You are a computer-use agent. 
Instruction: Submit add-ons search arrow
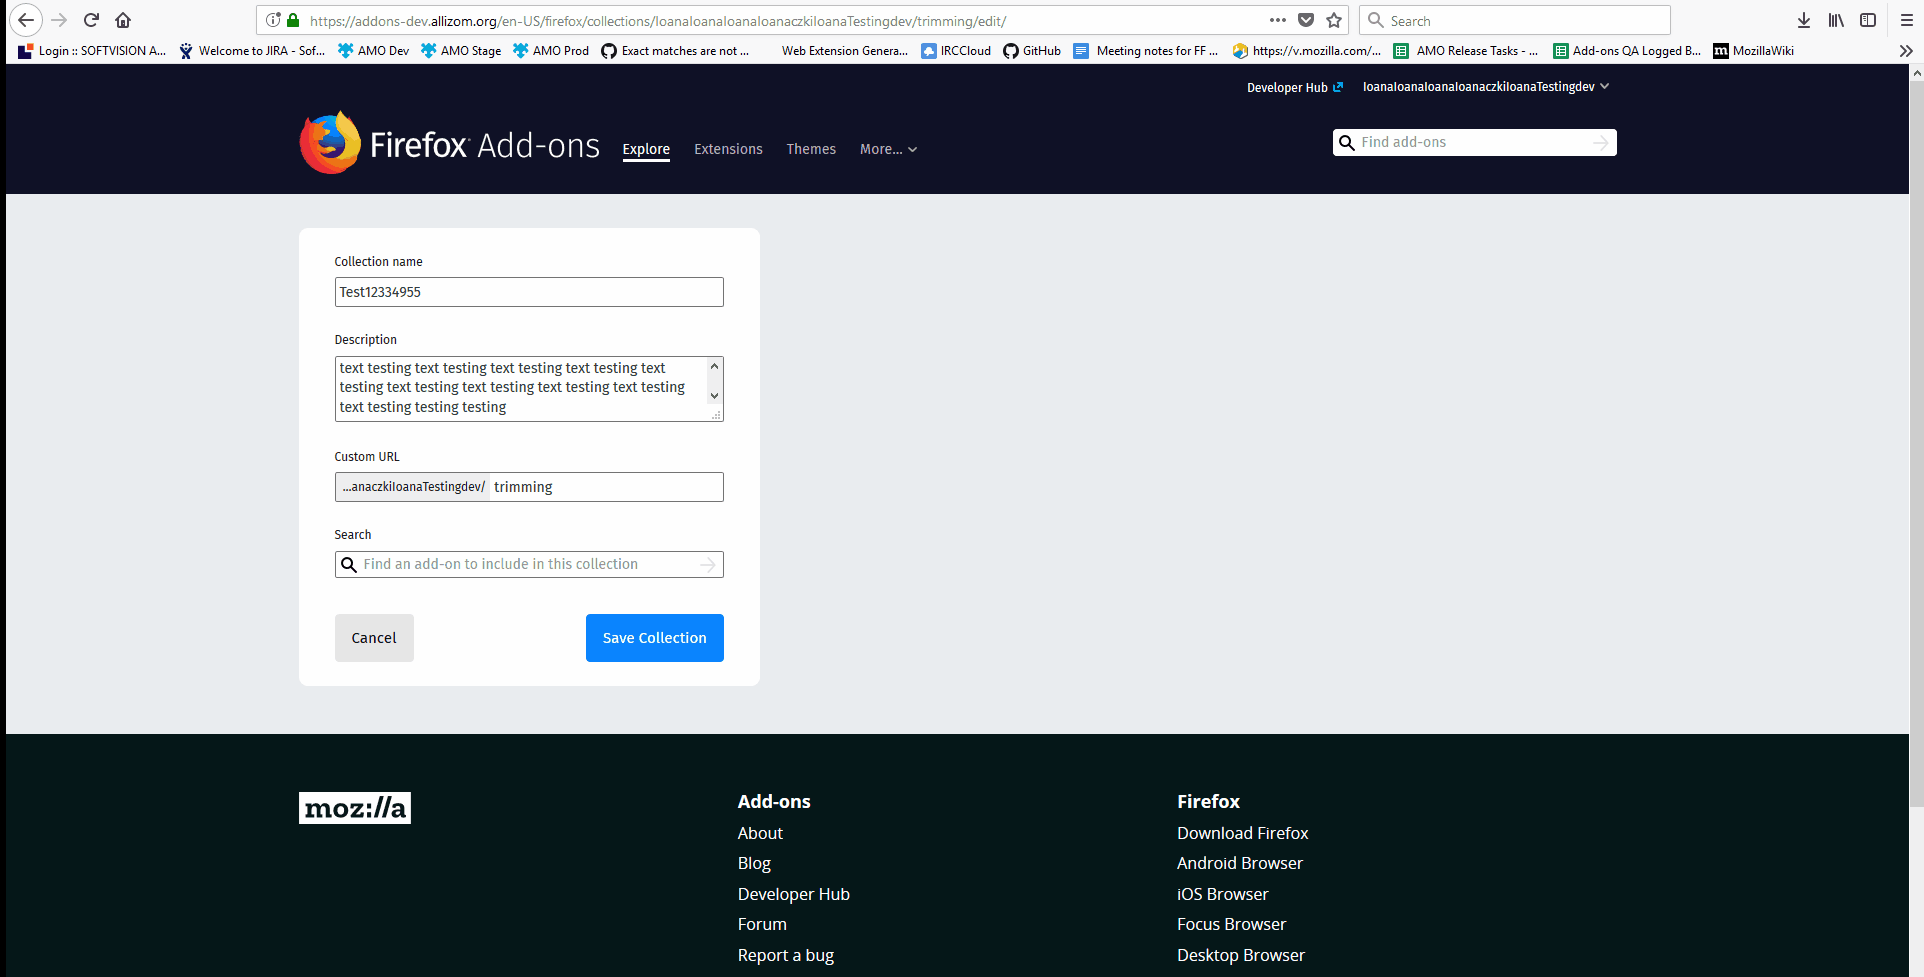tap(1601, 143)
